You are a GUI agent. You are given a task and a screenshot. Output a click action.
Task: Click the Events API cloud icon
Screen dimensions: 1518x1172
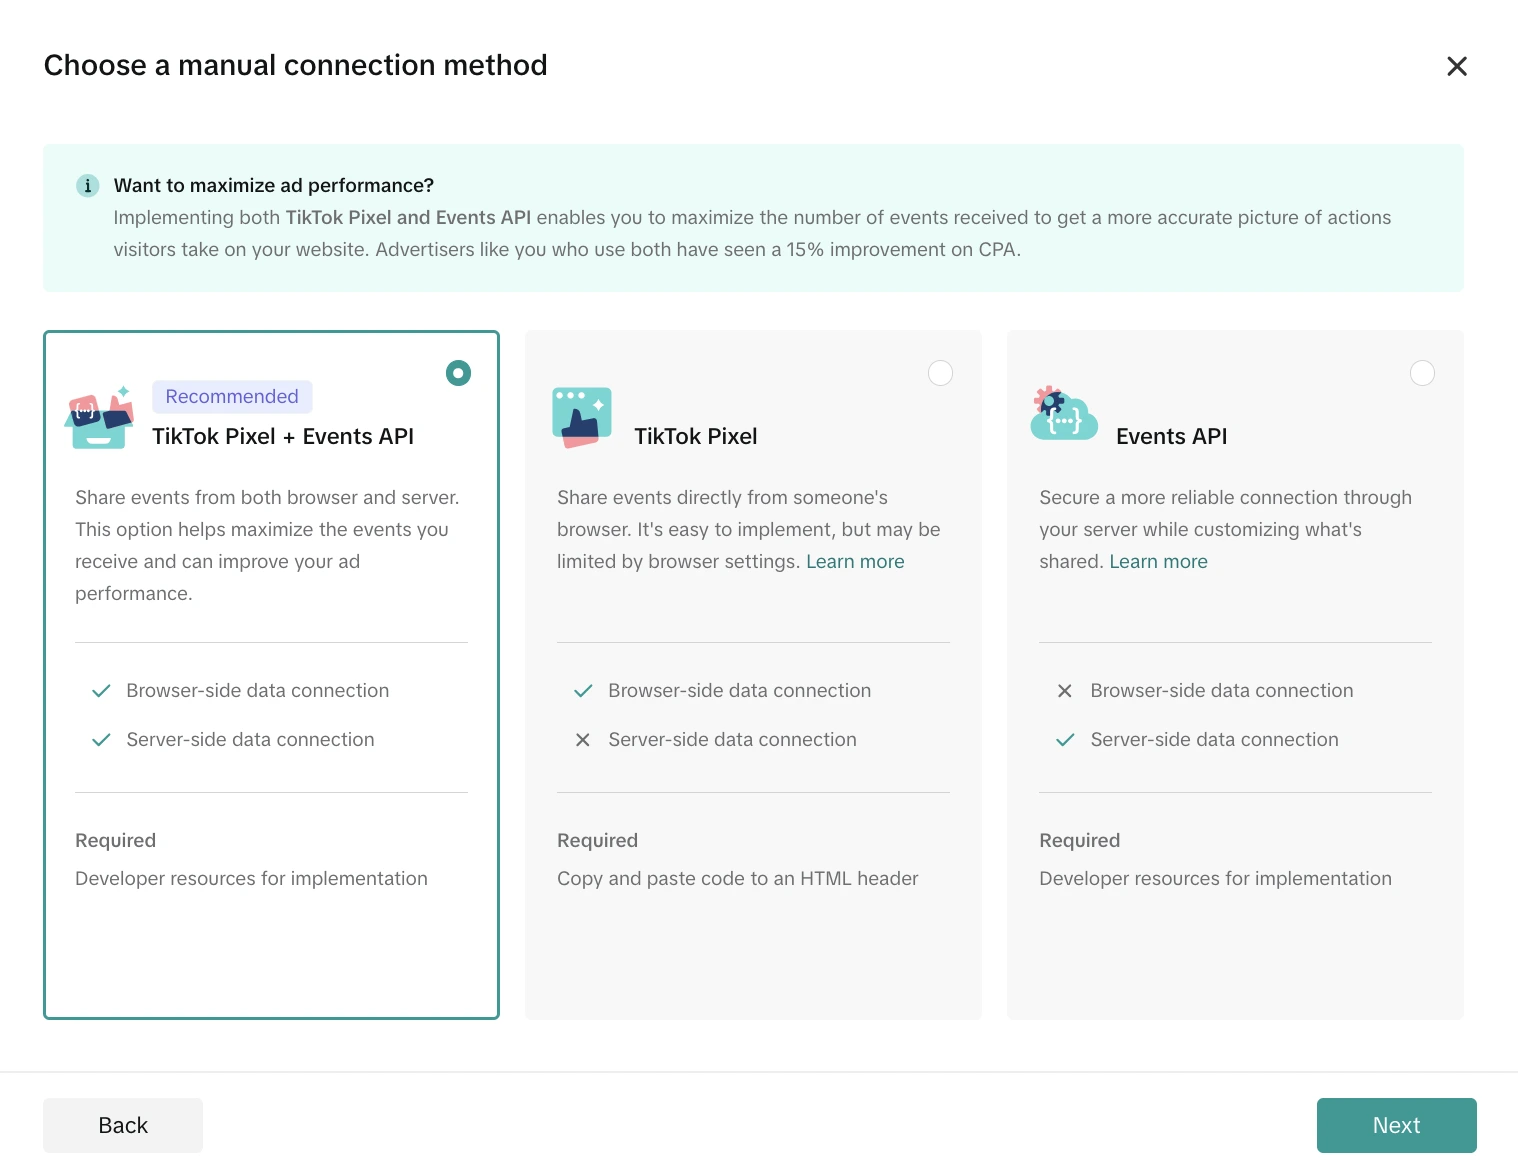(x=1064, y=413)
